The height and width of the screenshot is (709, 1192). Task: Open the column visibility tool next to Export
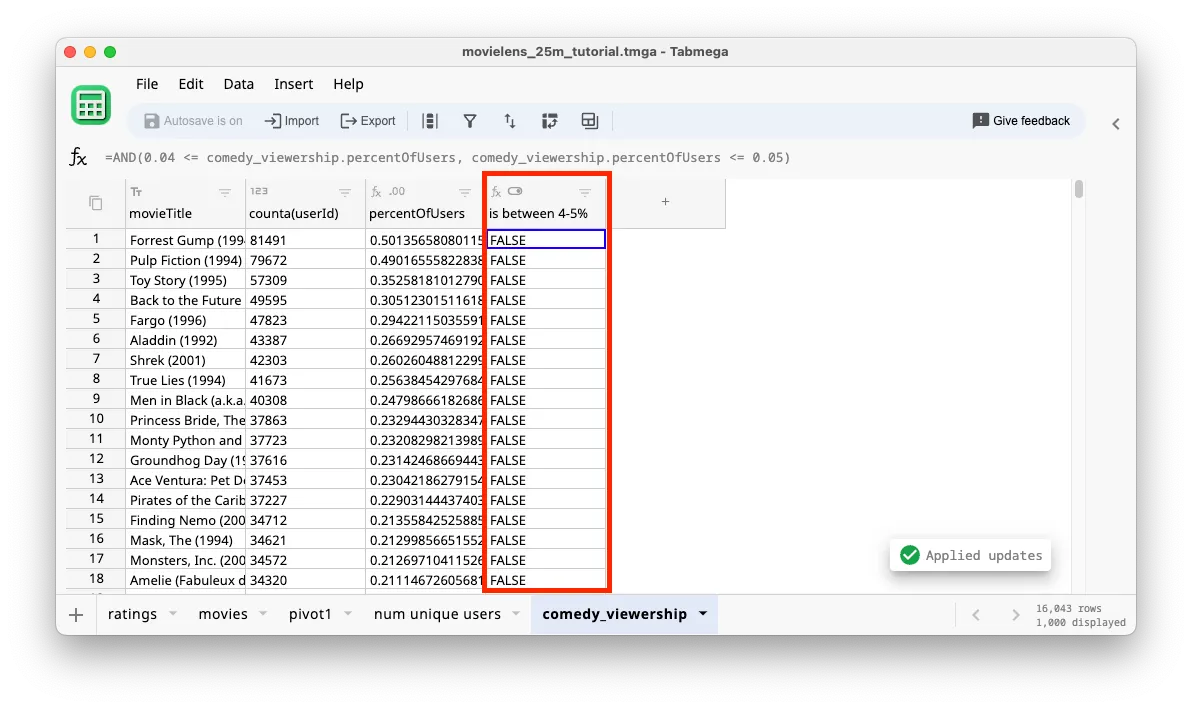[430, 120]
